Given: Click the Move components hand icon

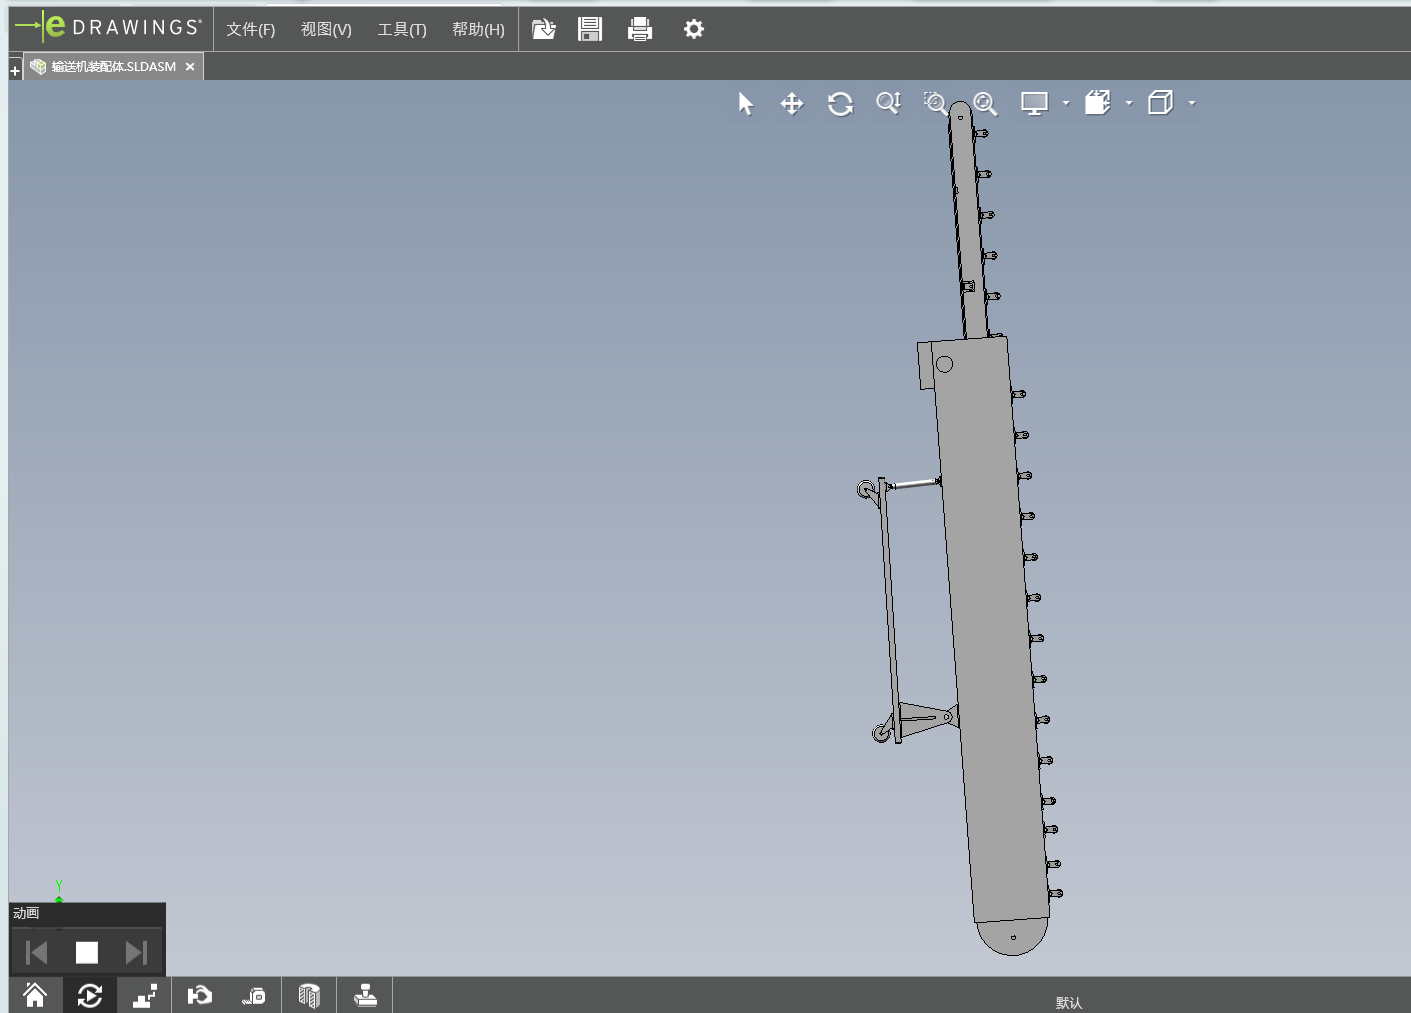Looking at the screenshot, I should pyautogui.click(x=200, y=996).
